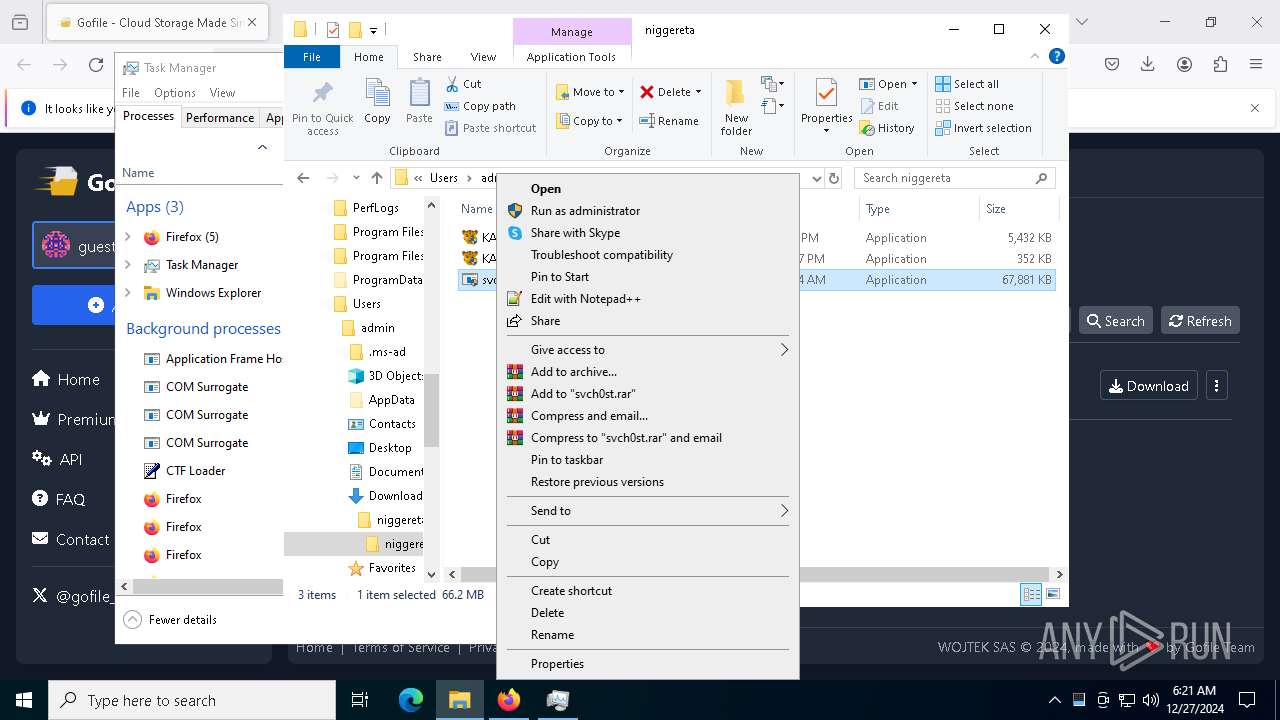
Task: Click the taskbar Type here to search box
Action: click(x=192, y=700)
